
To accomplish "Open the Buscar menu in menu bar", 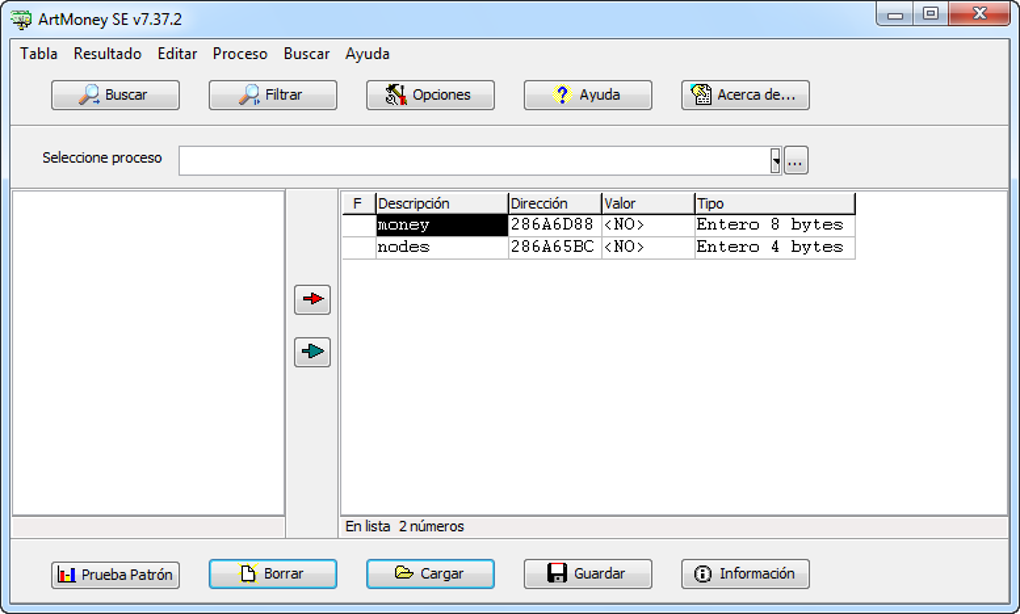I will 306,54.
